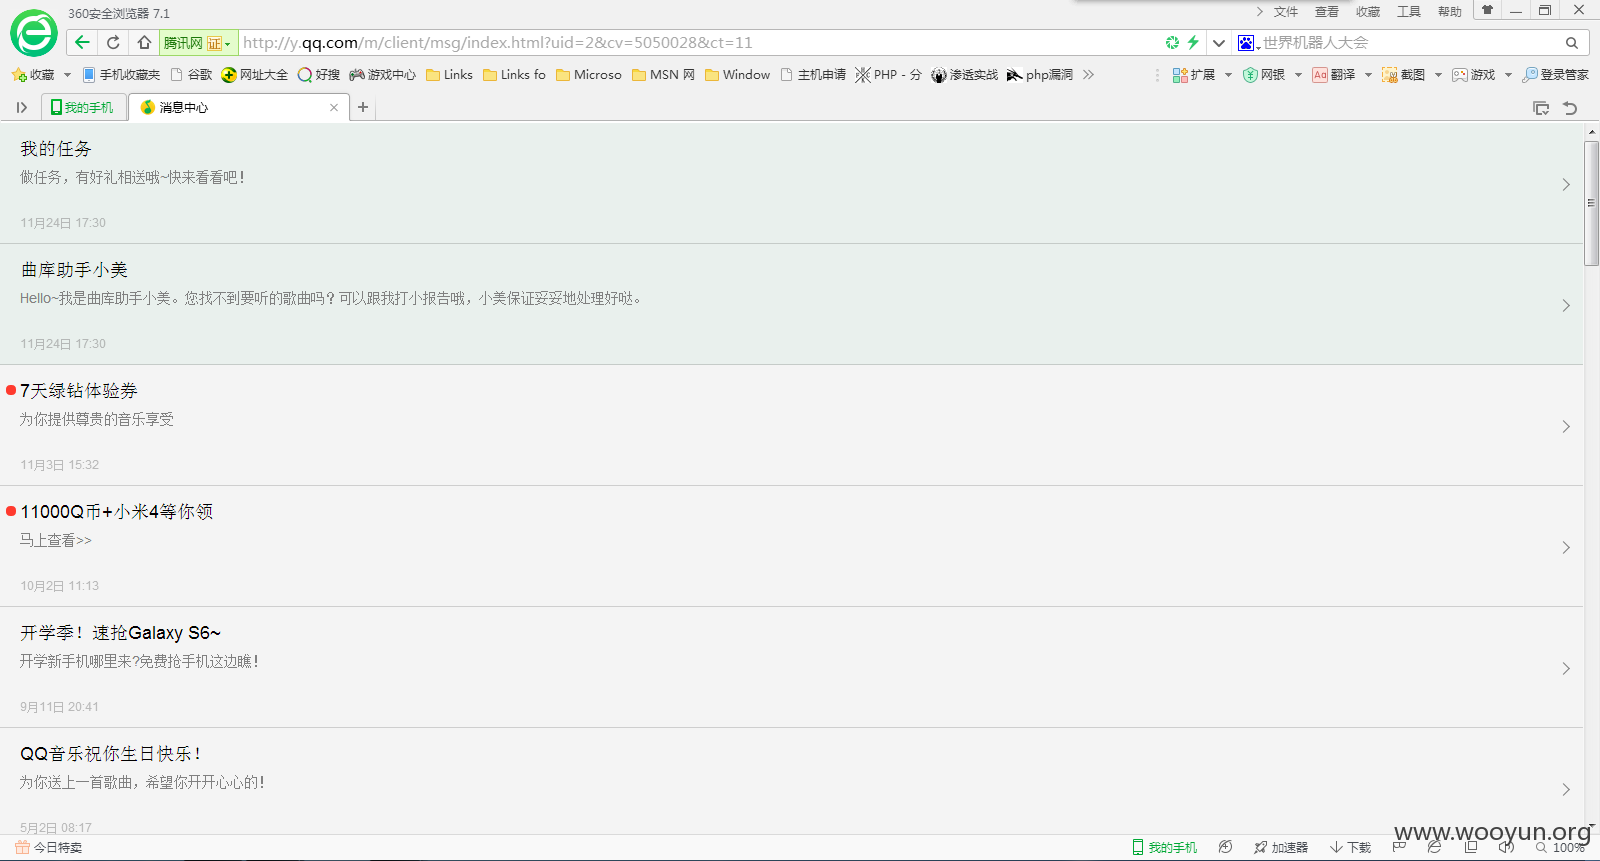
Task: Click the 翻译 translate tool
Action: pyautogui.click(x=1334, y=75)
